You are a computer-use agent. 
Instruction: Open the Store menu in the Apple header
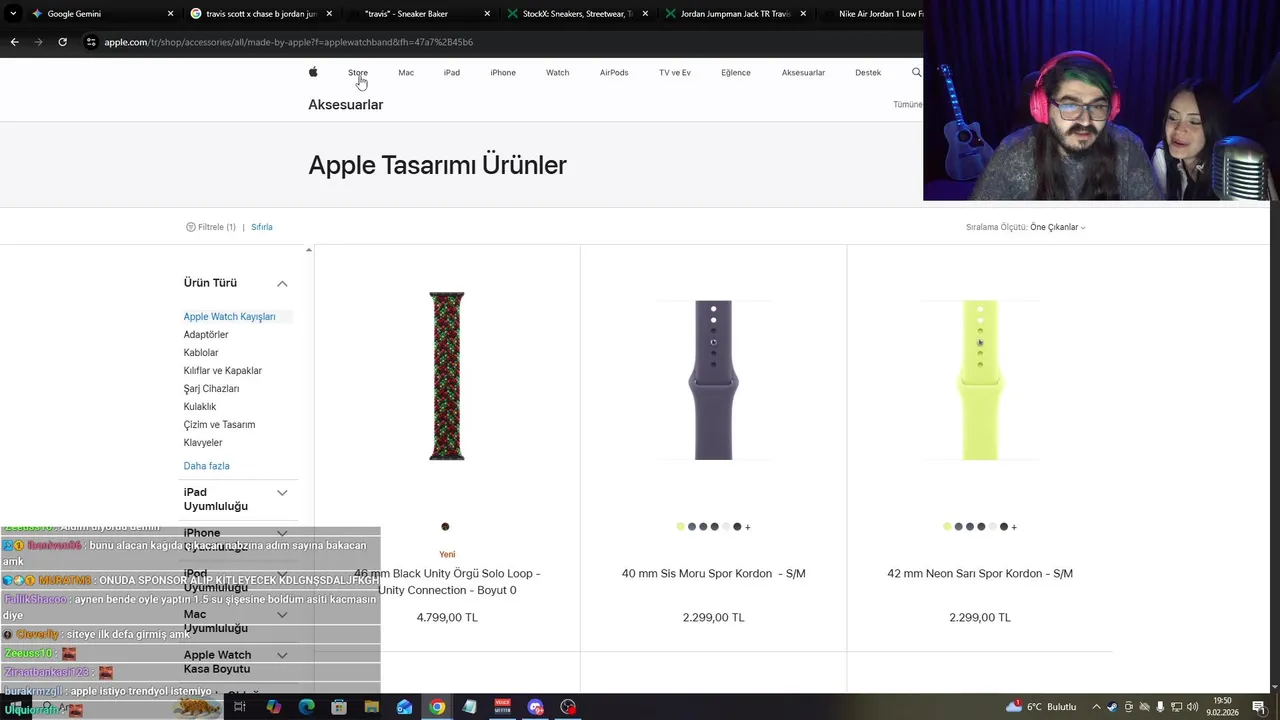click(x=358, y=72)
